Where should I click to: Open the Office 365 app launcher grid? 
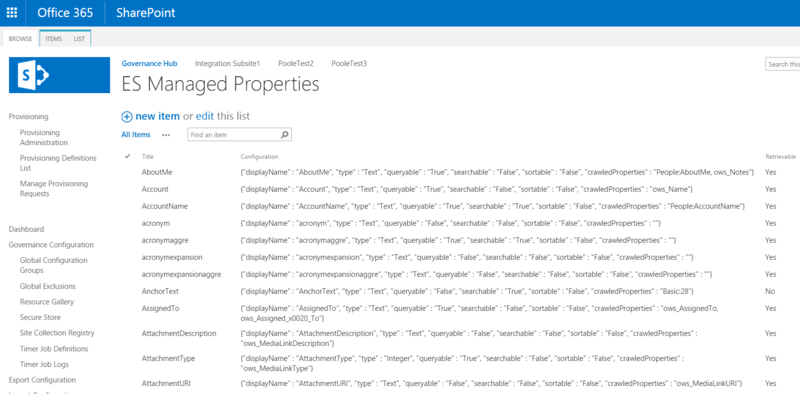point(12,12)
